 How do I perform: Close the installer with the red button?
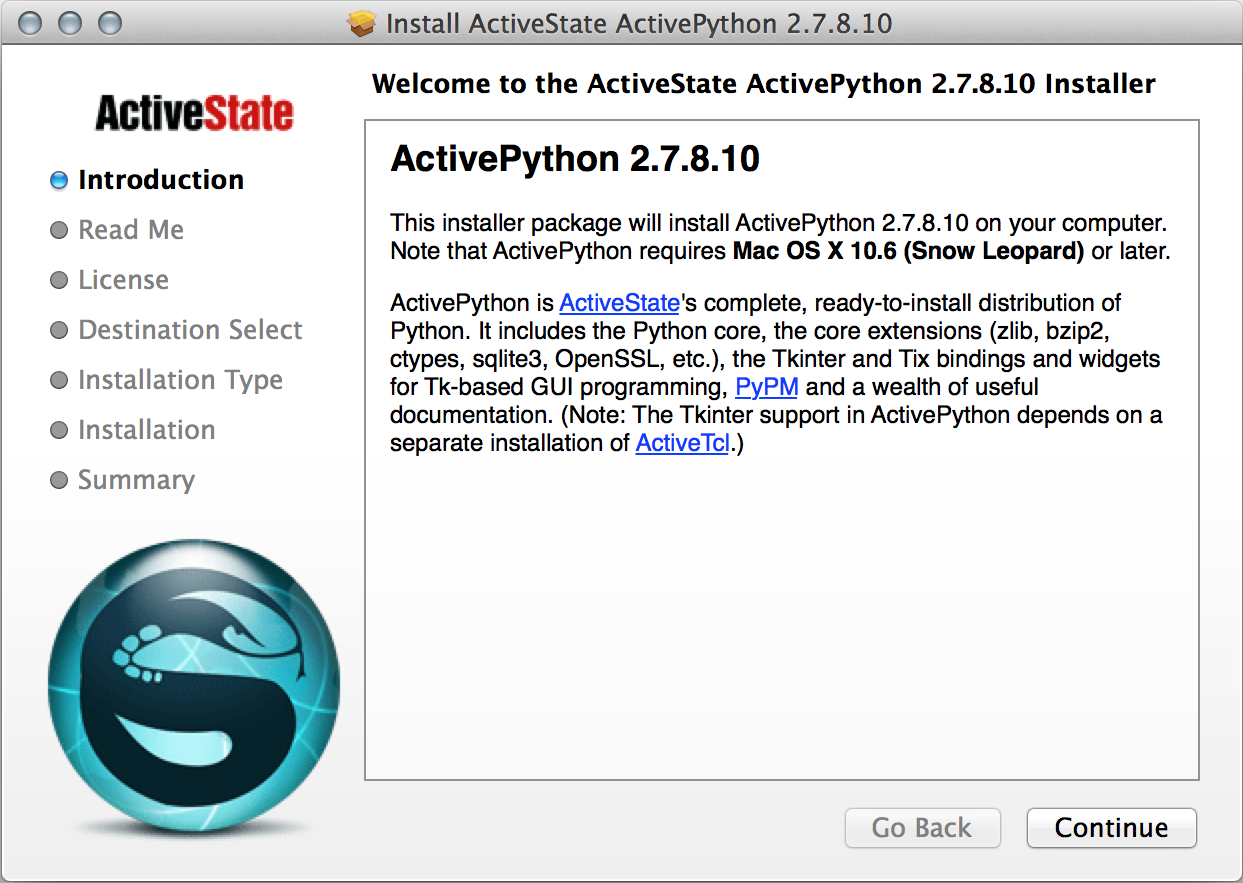(31, 23)
